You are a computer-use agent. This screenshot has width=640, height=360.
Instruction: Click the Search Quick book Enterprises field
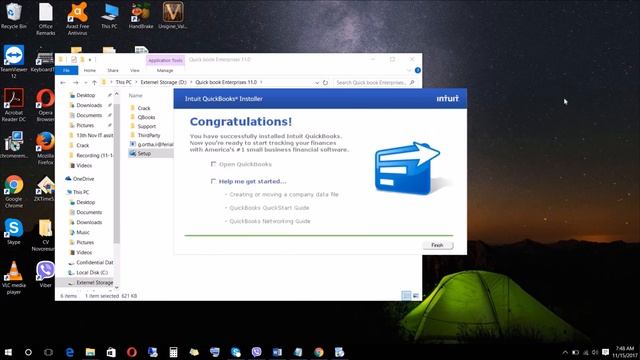tap(375, 82)
